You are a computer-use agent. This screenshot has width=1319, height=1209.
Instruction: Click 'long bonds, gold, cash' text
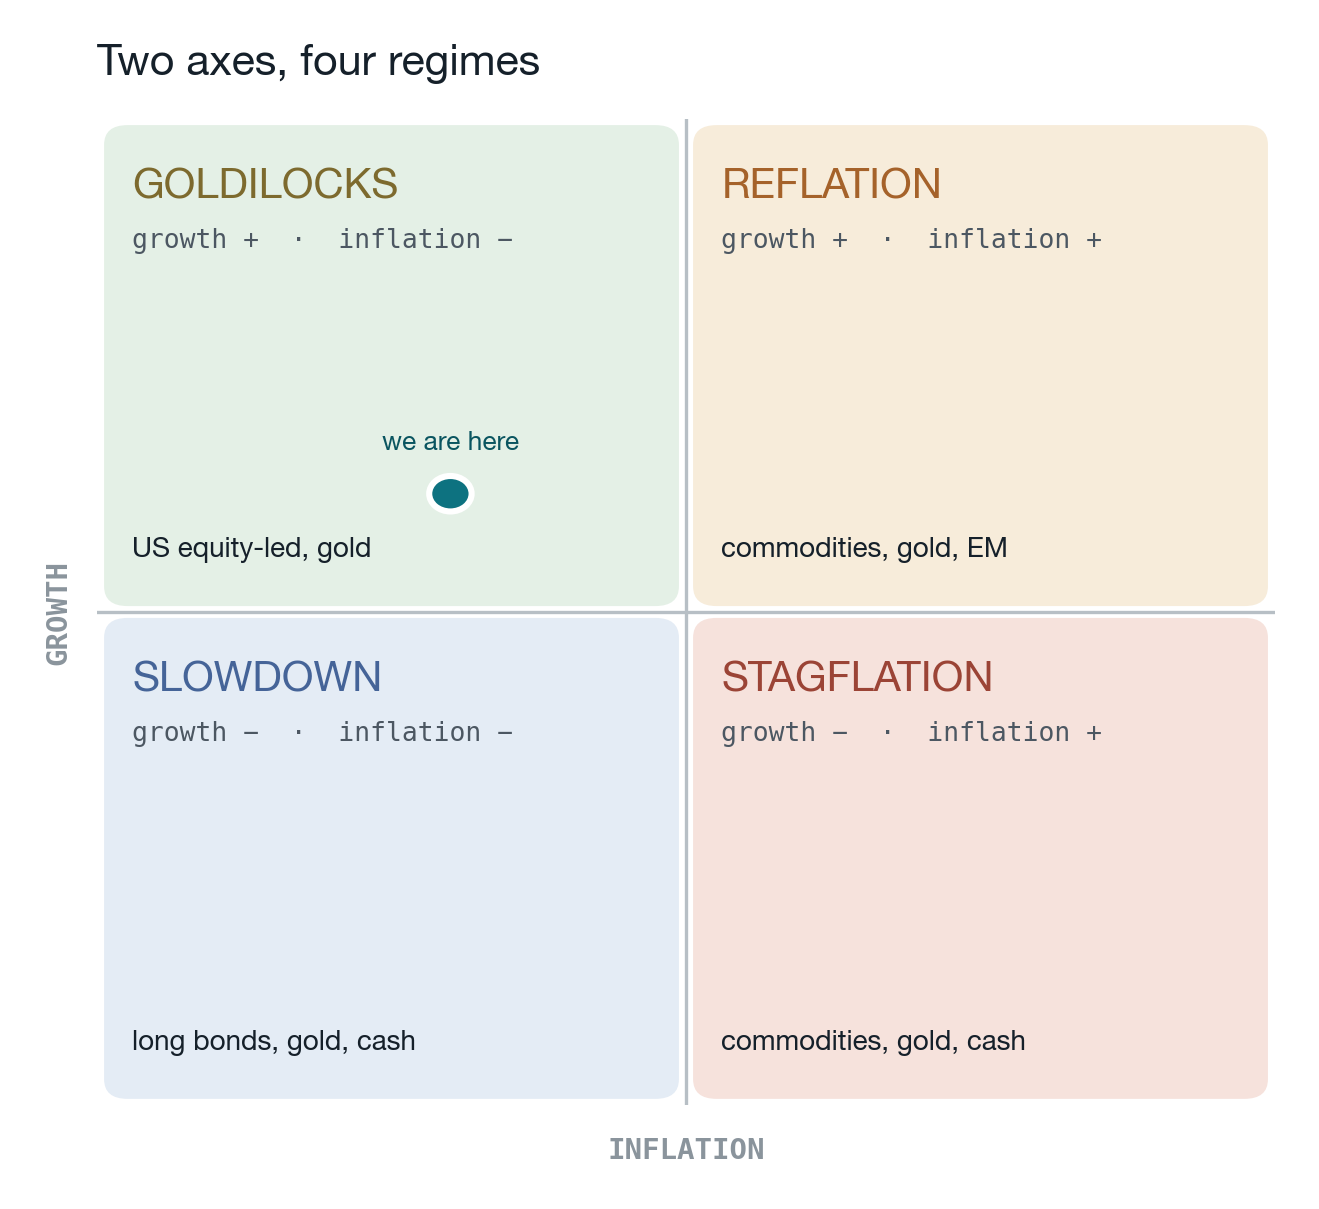274,1041
